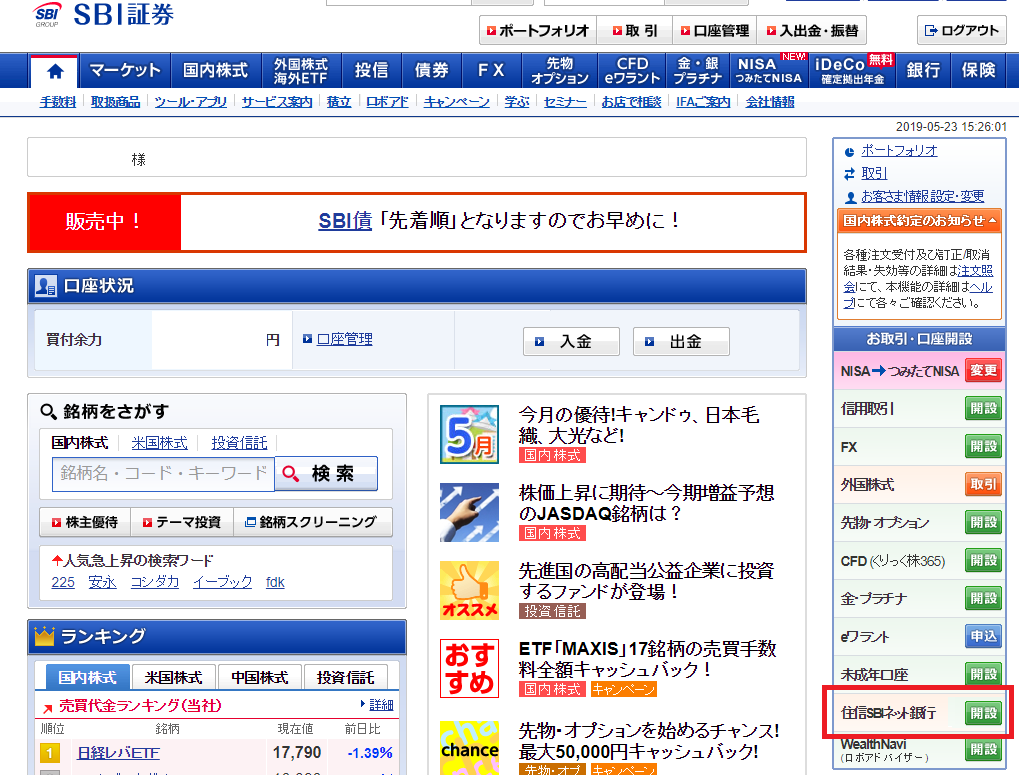Open CFD eワラント menu
The width and height of the screenshot is (1019, 775).
tap(632, 71)
